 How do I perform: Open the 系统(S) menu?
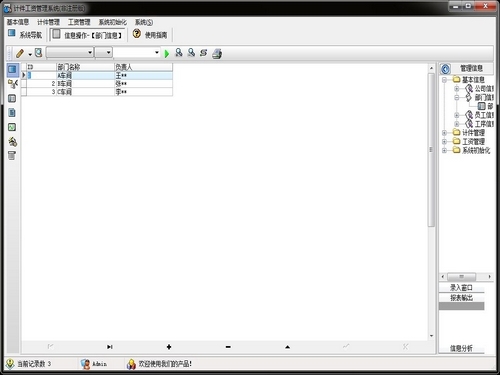[144, 22]
